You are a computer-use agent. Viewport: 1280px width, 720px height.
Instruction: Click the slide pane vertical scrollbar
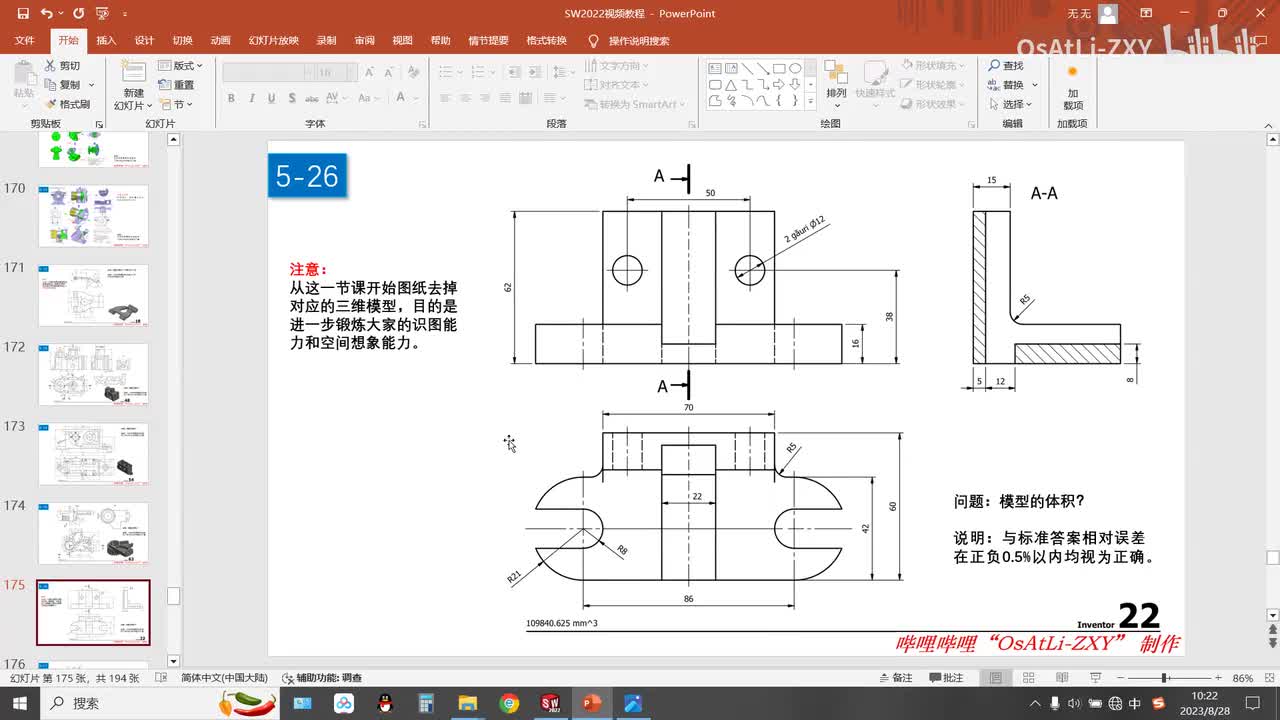tap(1272, 377)
